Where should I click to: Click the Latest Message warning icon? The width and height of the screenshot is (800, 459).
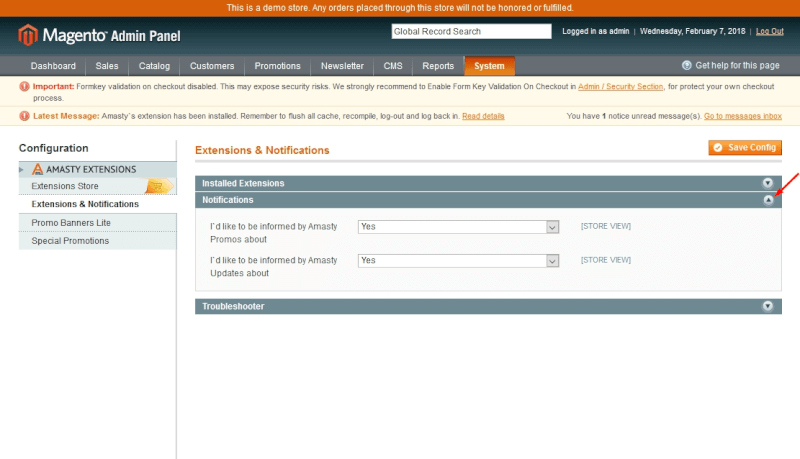tap(24, 116)
